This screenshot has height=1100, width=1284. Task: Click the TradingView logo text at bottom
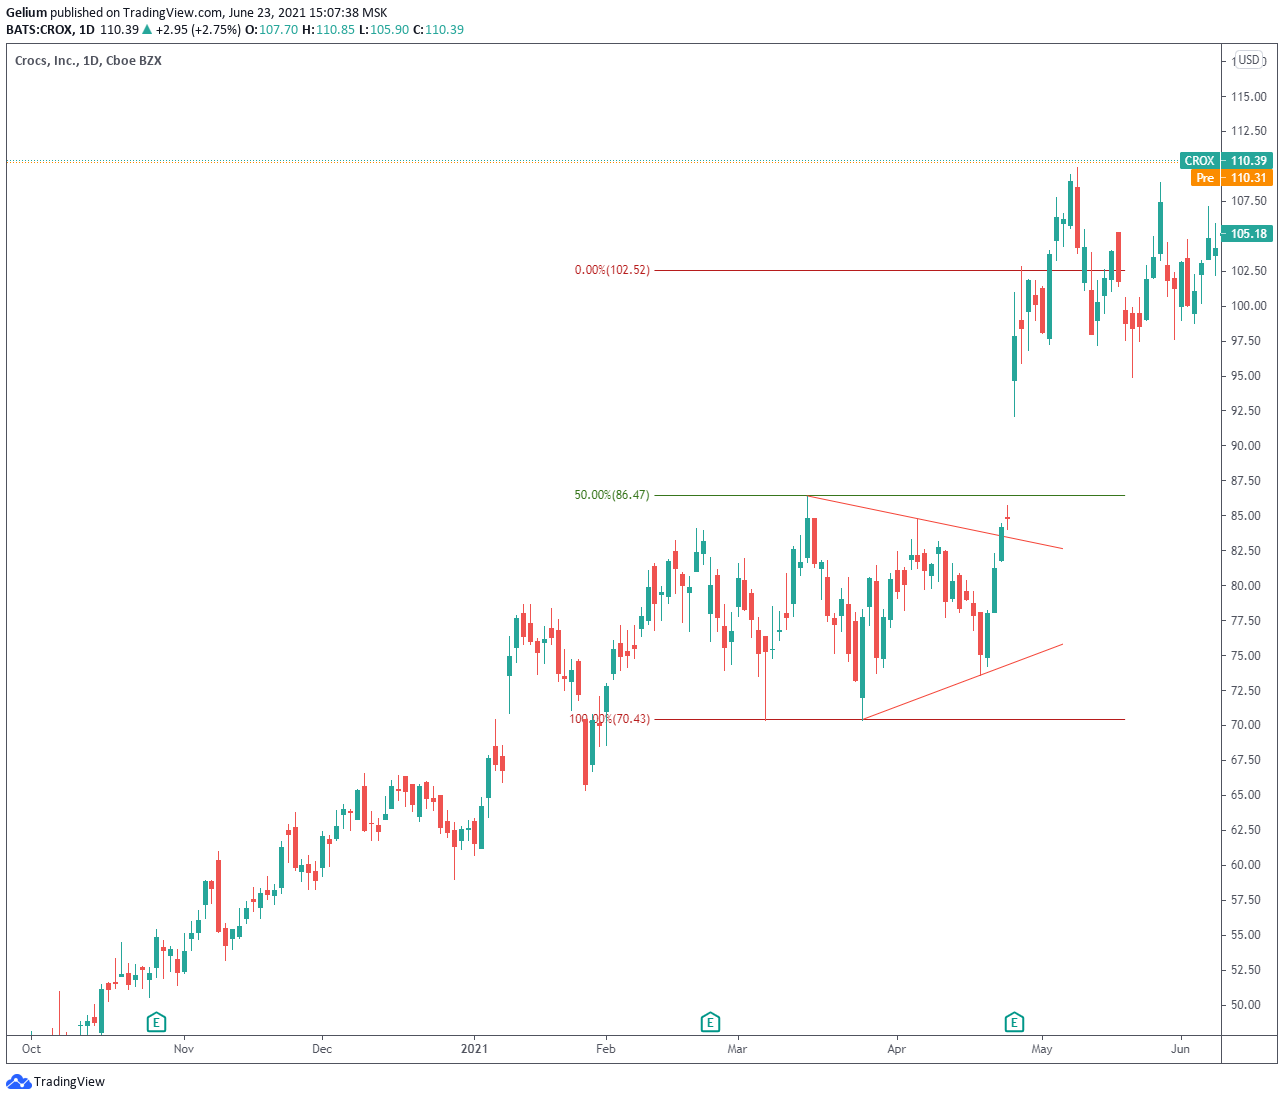click(69, 1081)
